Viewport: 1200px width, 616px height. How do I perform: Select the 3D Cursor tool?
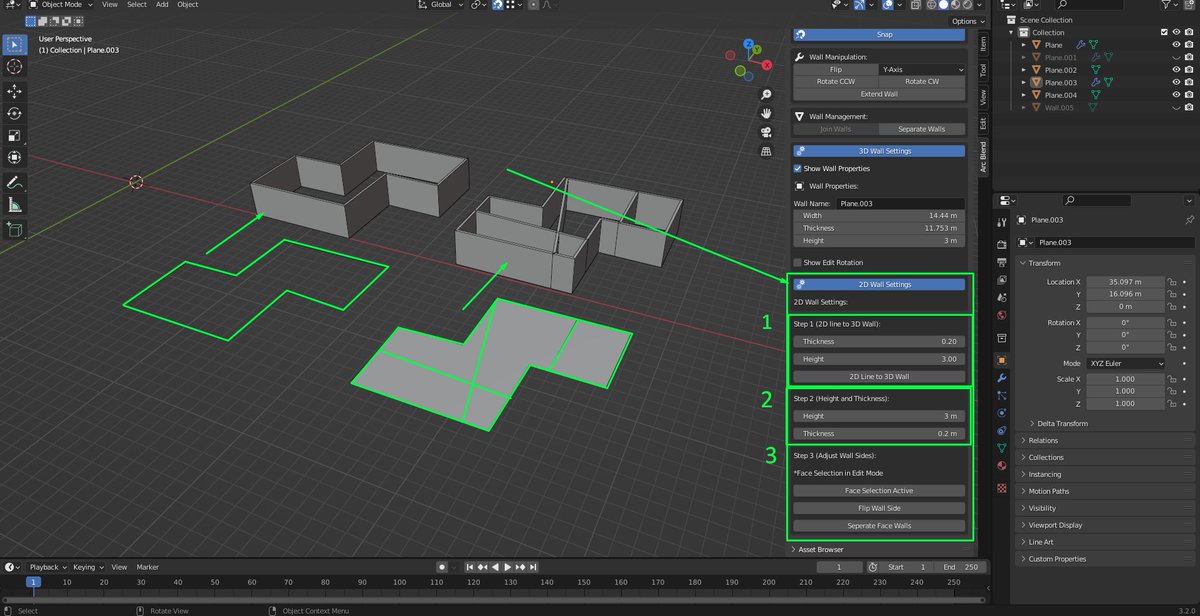[15, 67]
